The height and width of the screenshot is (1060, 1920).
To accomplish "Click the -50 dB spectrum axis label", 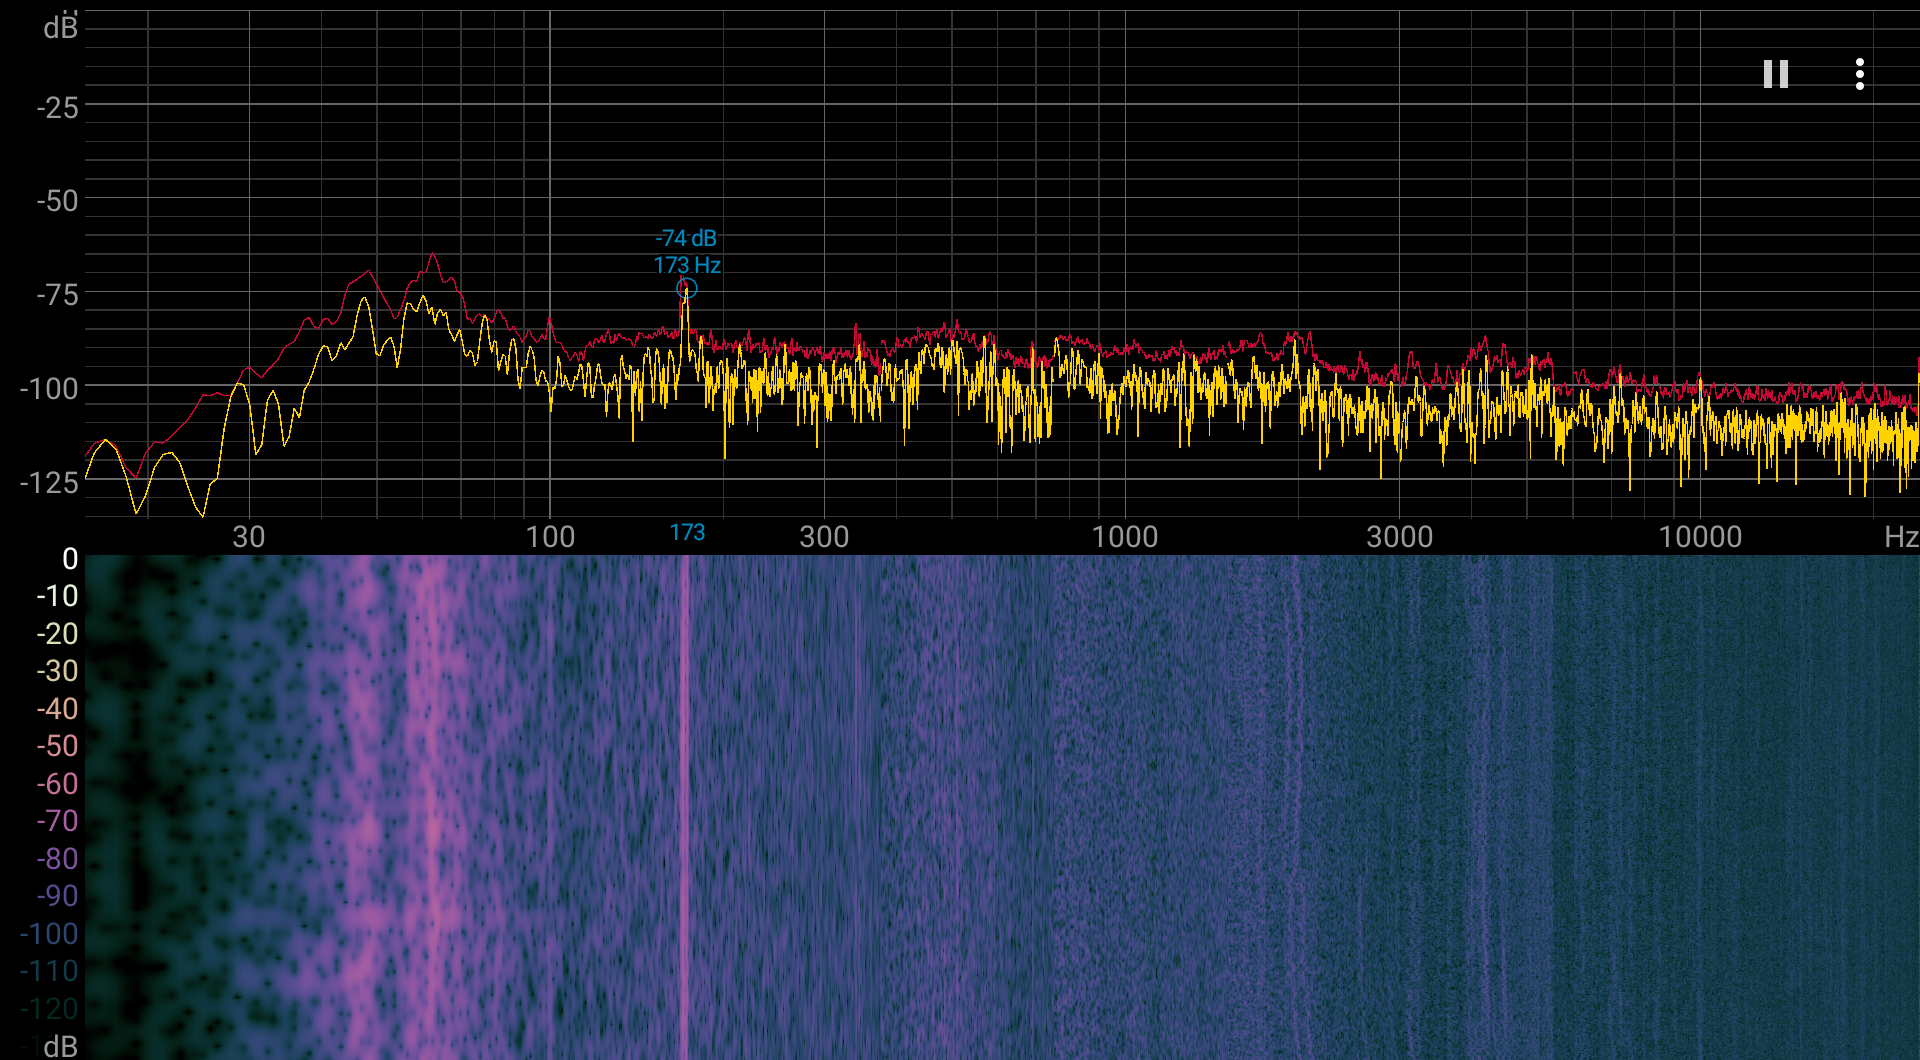I will pyautogui.click(x=57, y=201).
